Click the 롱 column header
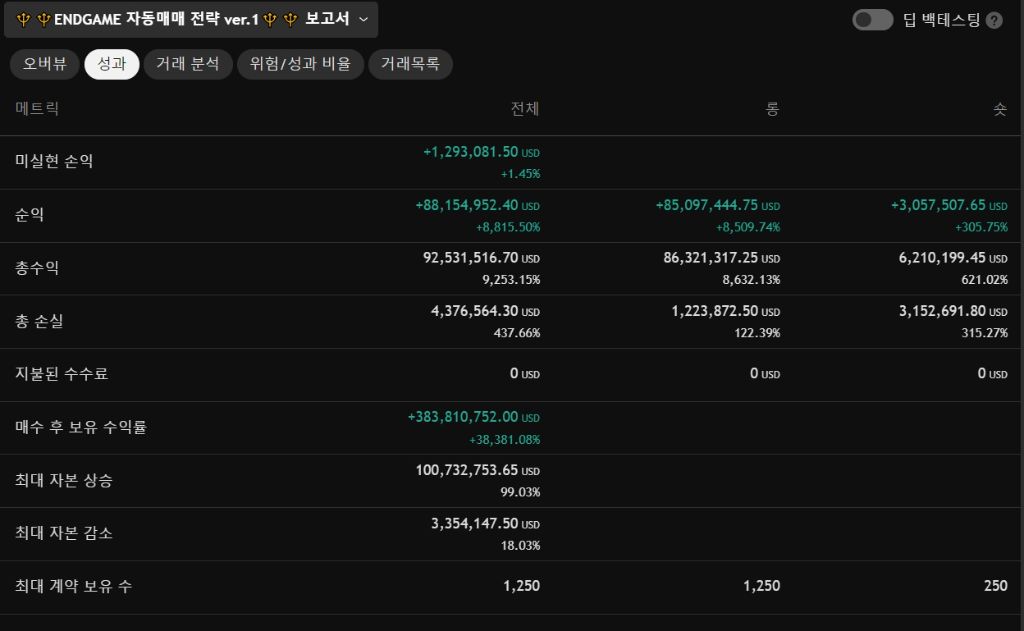The height and width of the screenshot is (631, 1024). click(773, 108)
